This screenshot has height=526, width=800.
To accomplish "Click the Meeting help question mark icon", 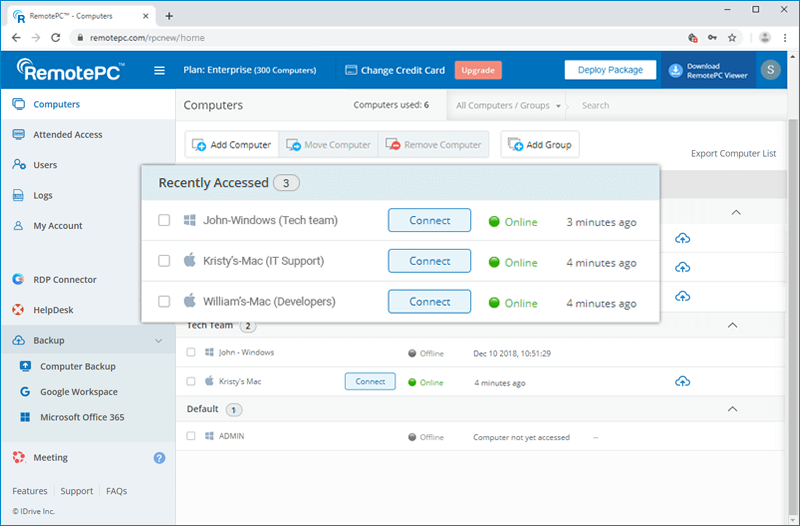I will [159, 458].
